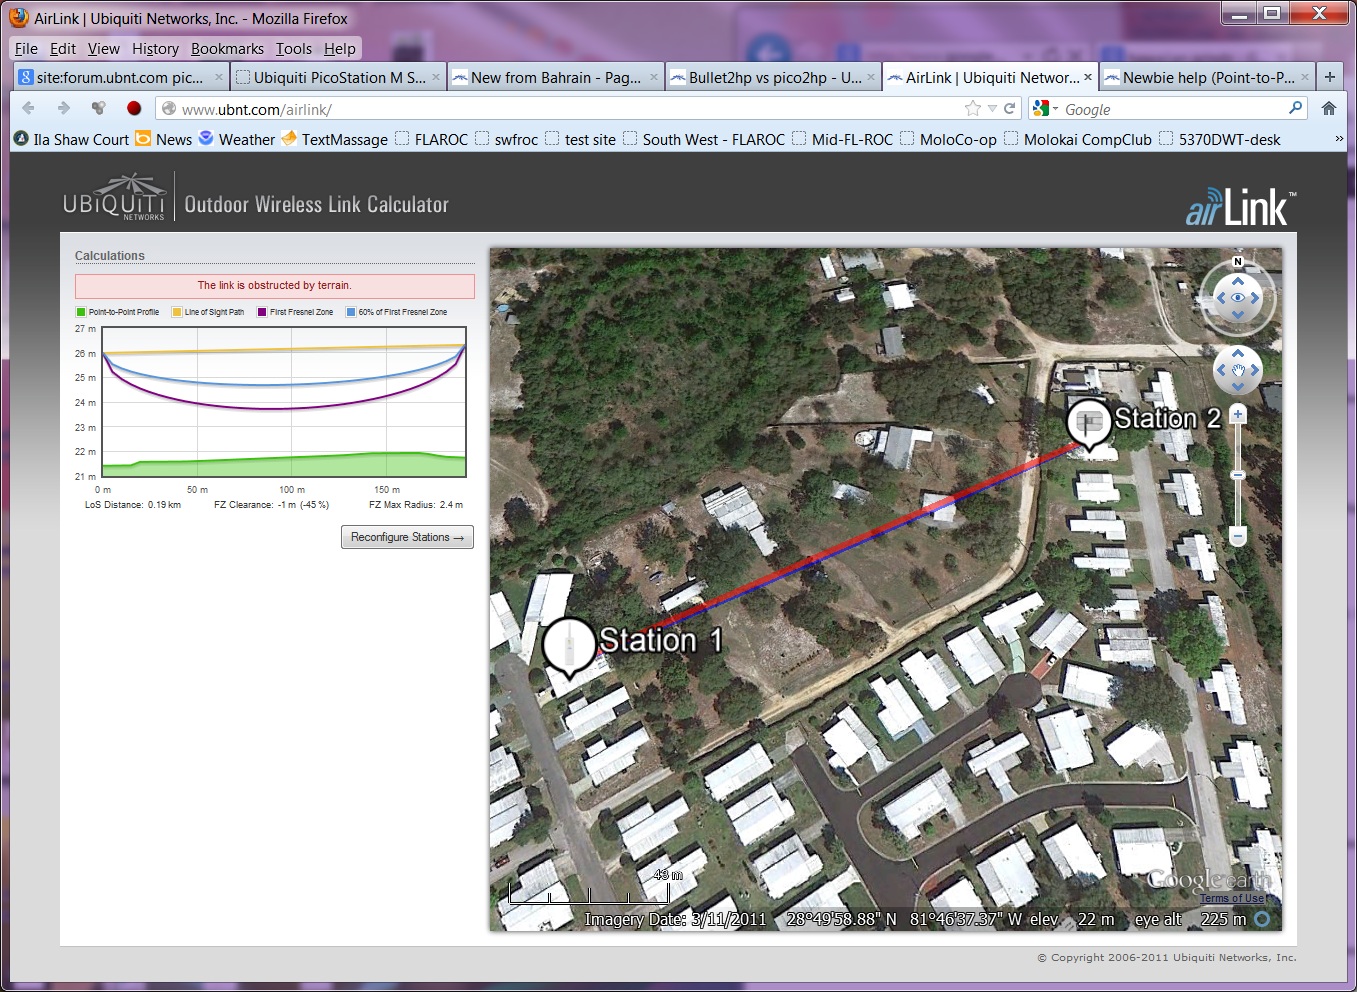Reload the page using the refresh icon
Image resolution: width=1357 pixels, height=992 pixels.
[x=1010, y=108]
